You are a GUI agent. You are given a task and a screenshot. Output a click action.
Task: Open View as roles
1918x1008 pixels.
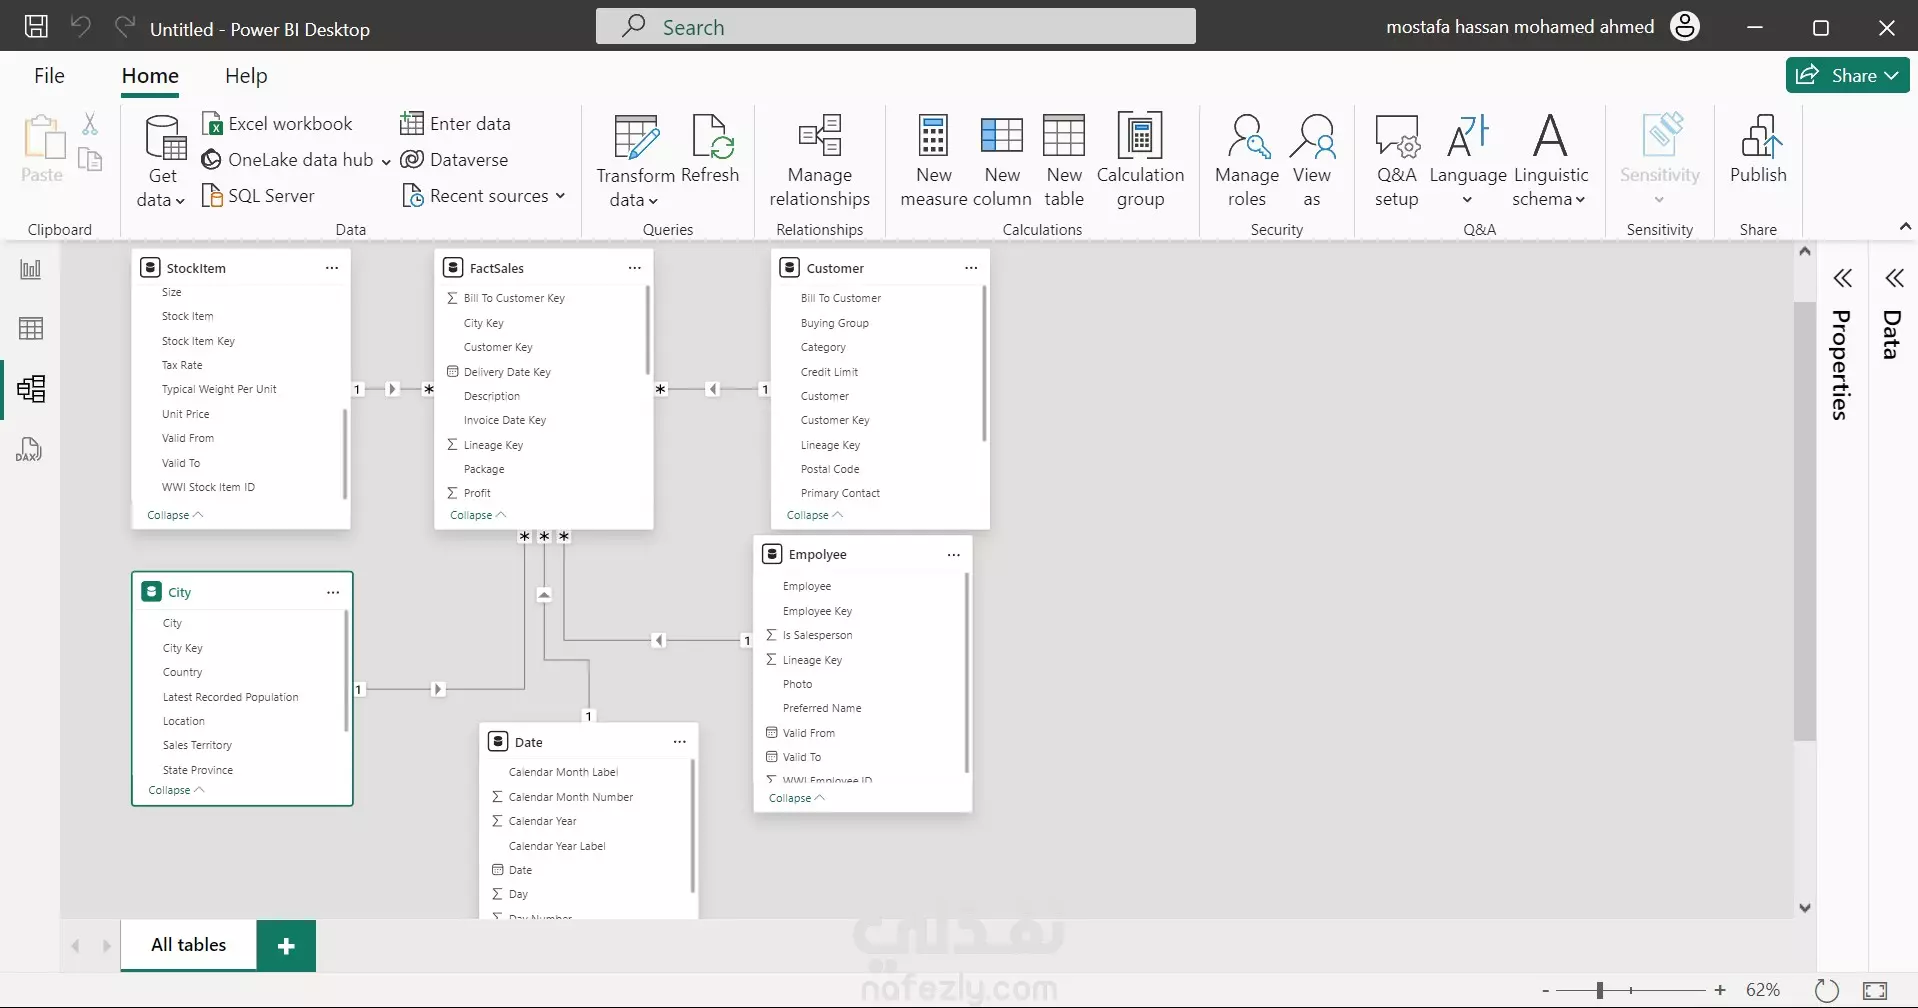pyautogui.click(x=1312, y=161)
